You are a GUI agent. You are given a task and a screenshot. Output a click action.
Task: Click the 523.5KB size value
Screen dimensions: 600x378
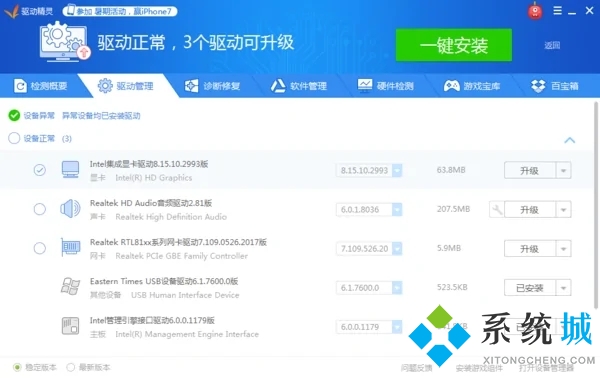[452, 287]
